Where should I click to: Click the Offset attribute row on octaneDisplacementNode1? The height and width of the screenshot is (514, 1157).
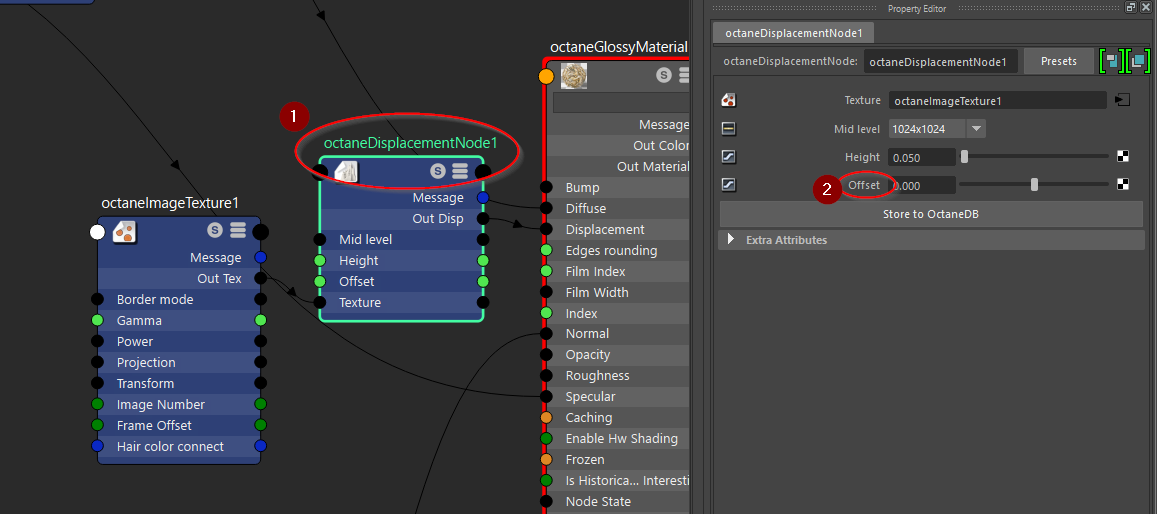401,282
